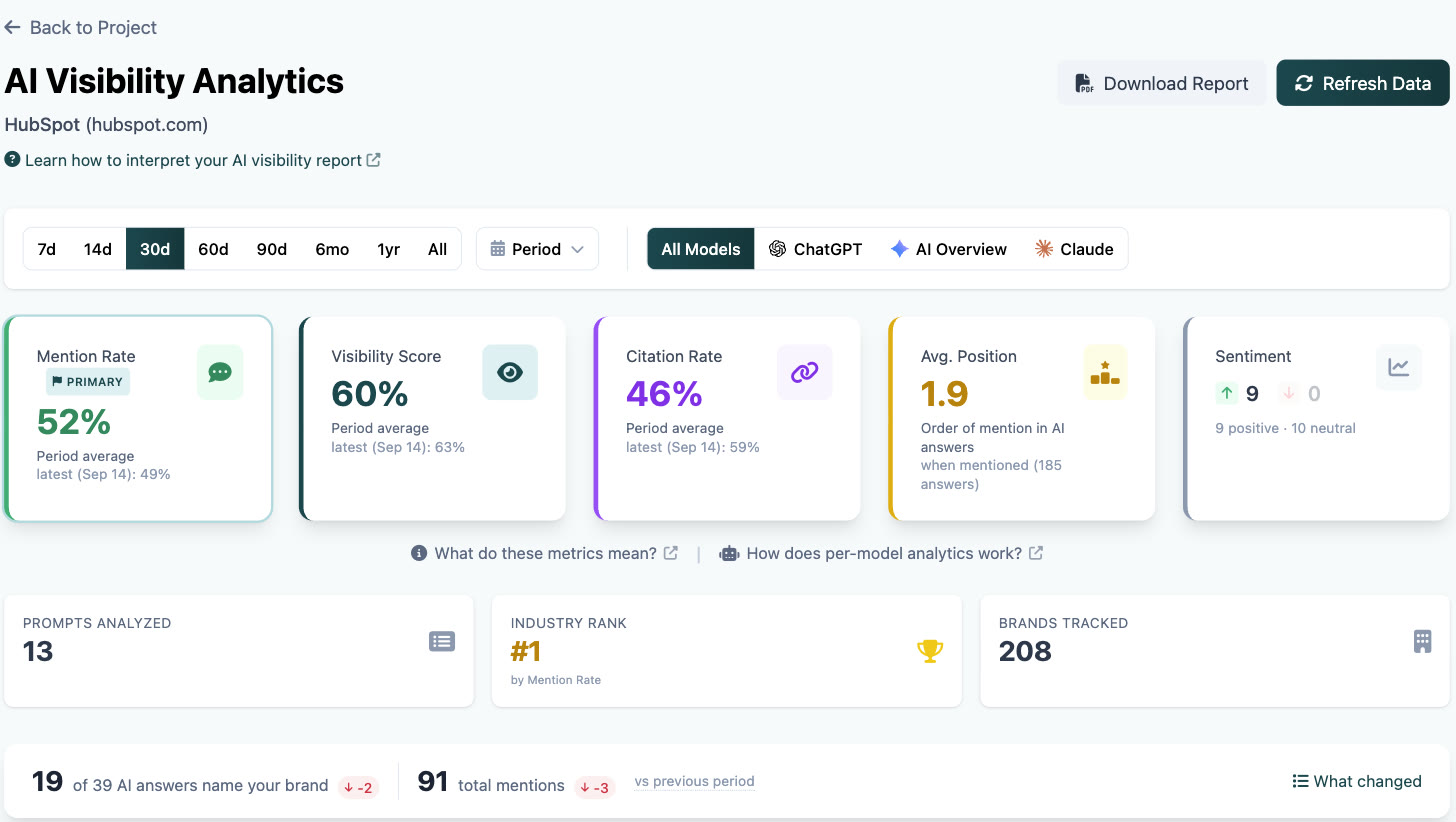Click 'latest (Sep 14): 59%' text
The height and width of the screenshot is (822, 1456).
click(693, 447)
